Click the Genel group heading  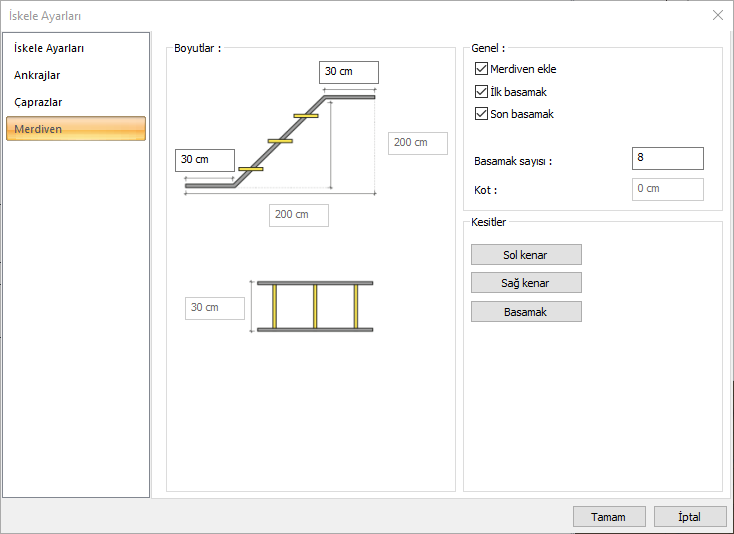pyautogui.click(x=488, y=48)
